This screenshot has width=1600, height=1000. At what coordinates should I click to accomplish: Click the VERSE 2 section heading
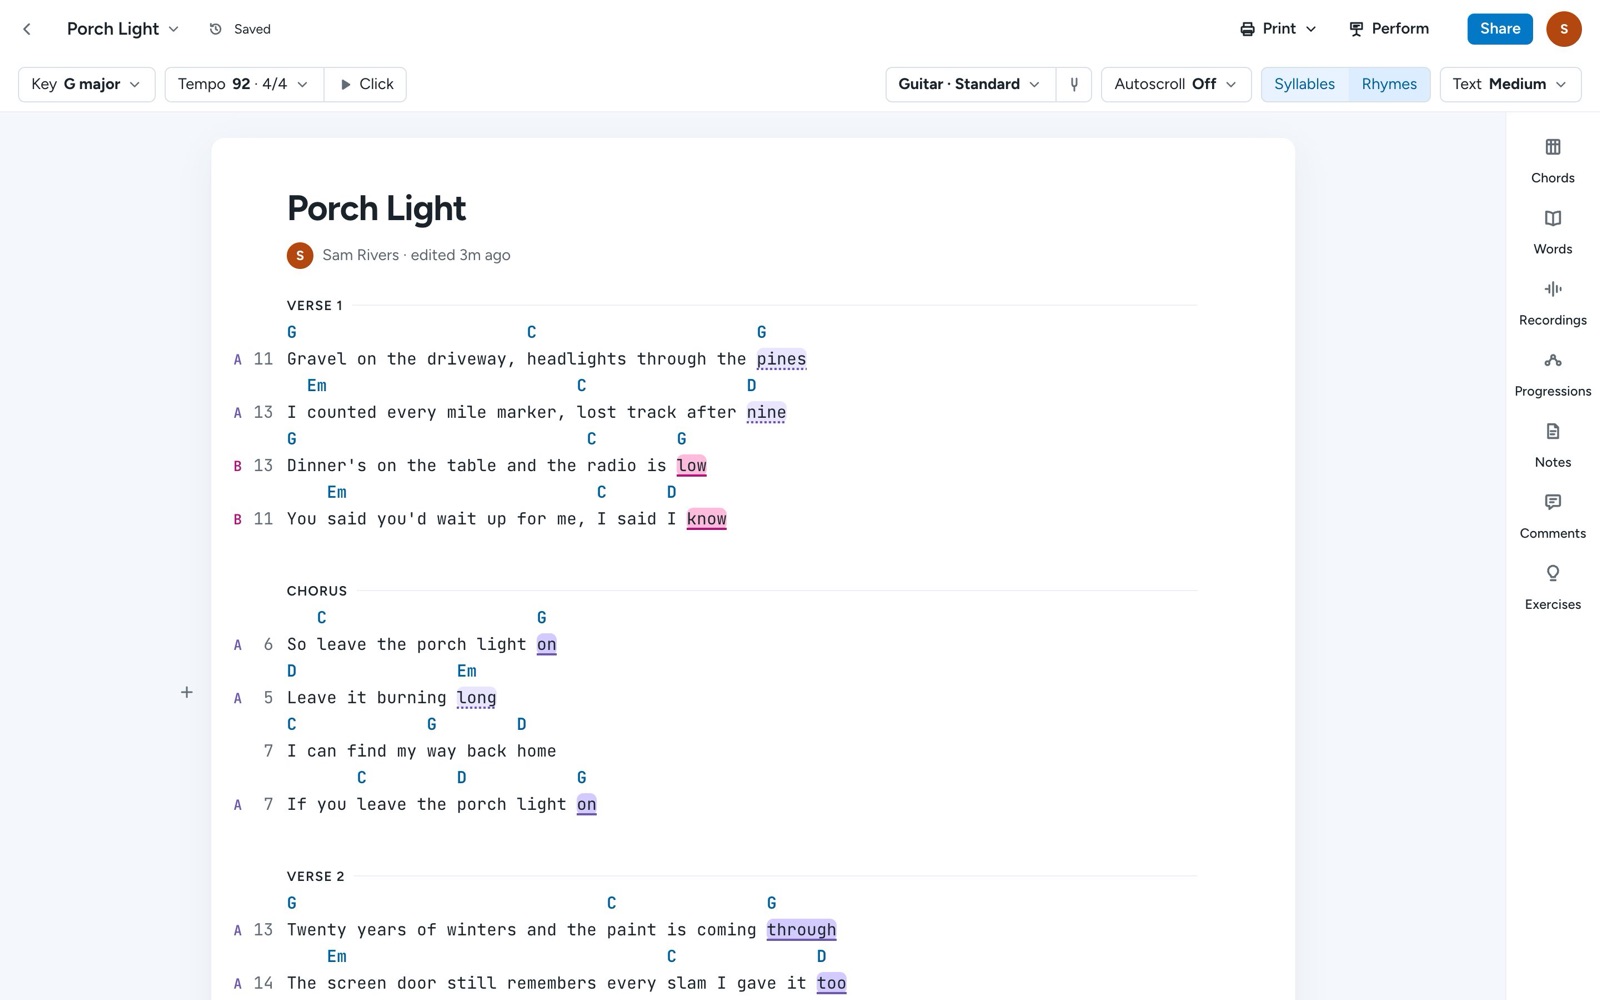316,876
